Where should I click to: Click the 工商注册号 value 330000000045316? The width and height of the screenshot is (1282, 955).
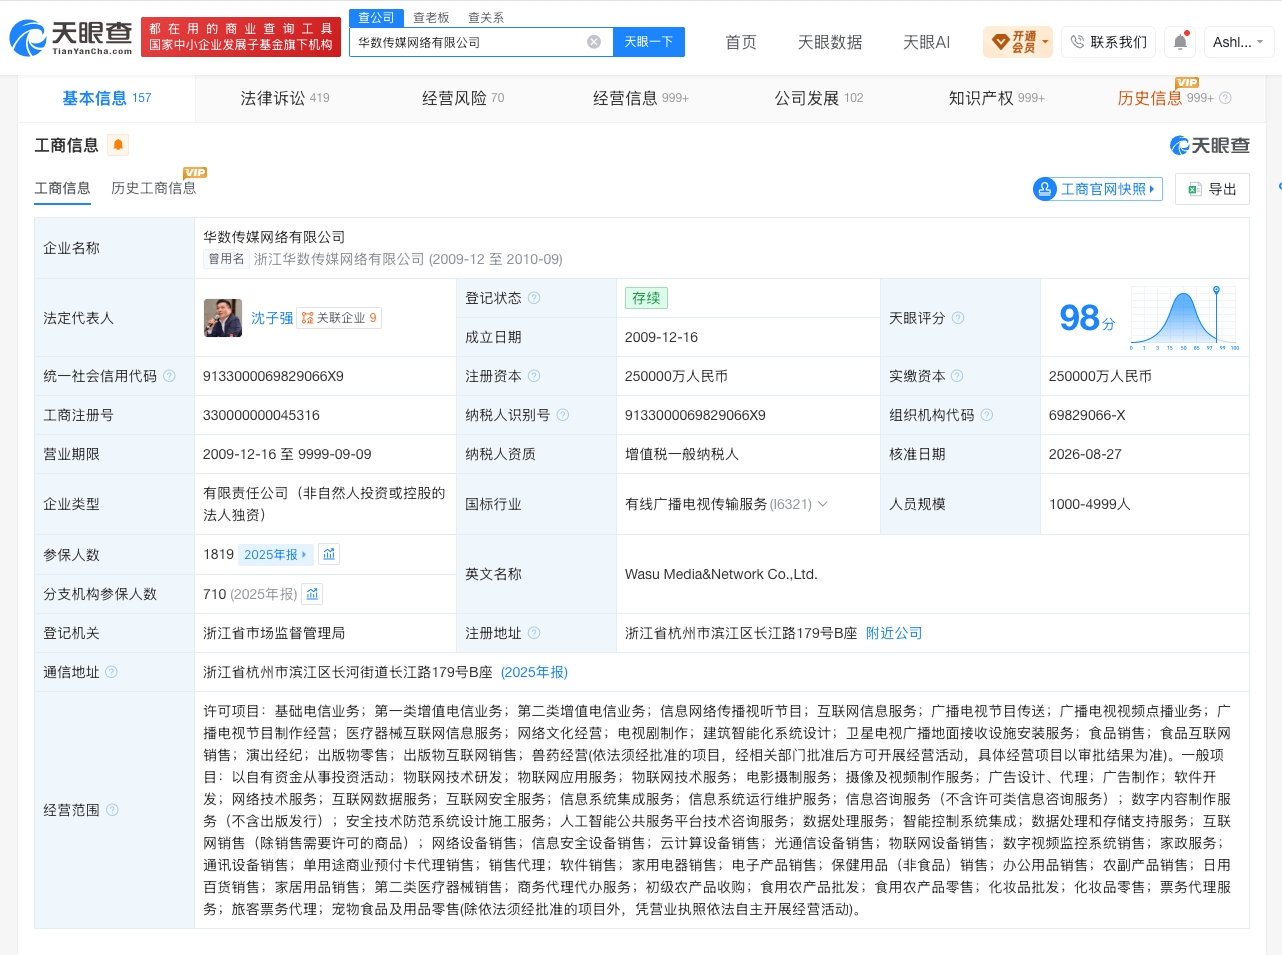pos(261,415)
